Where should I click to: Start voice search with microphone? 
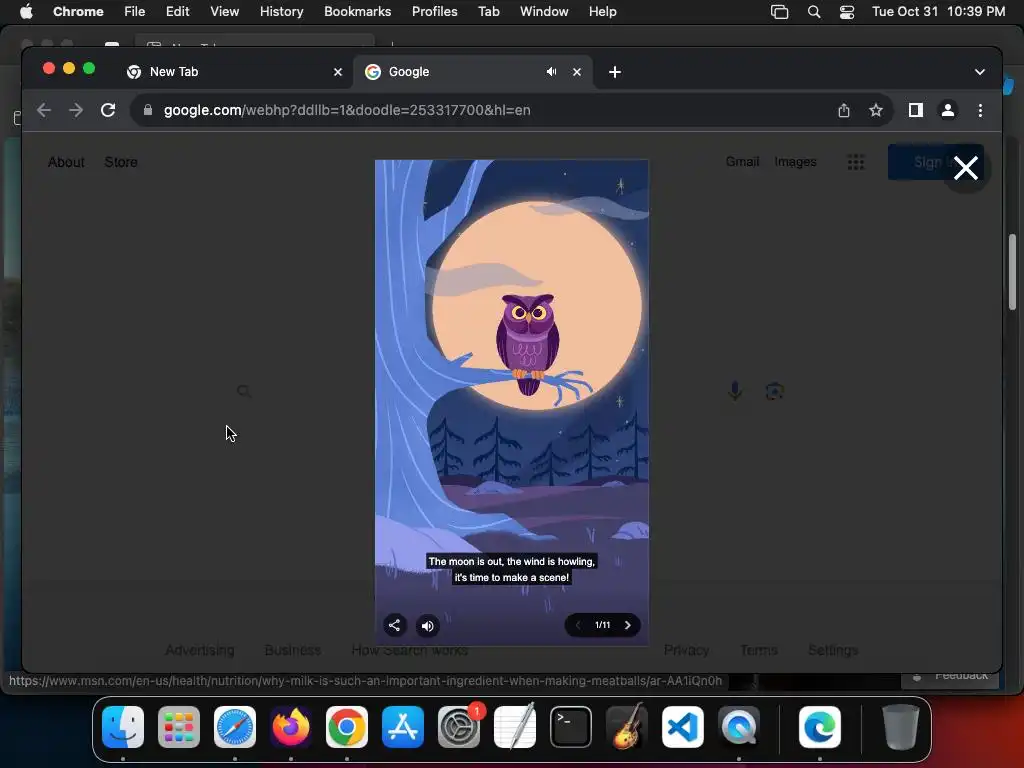click(735, 391)
